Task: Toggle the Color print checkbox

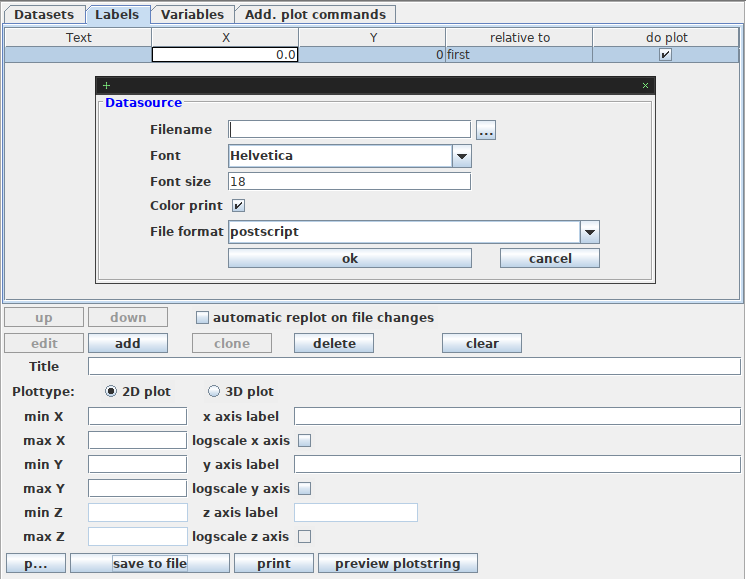Action: click(x=238, y=206)
